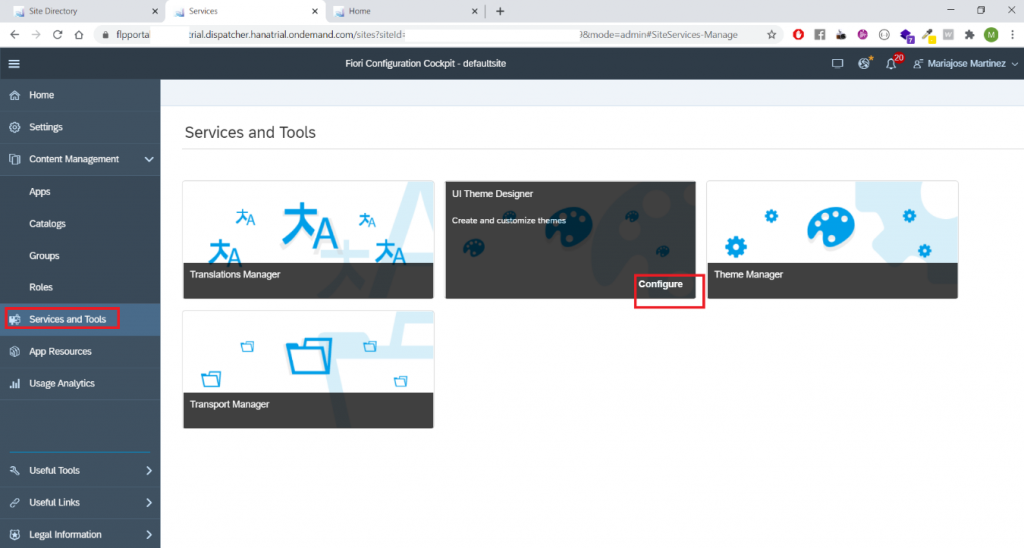The width and height of the screenshot is (1024, 548).
Task: Switch to the Home browser tab
Action: [x=406, y=11]
